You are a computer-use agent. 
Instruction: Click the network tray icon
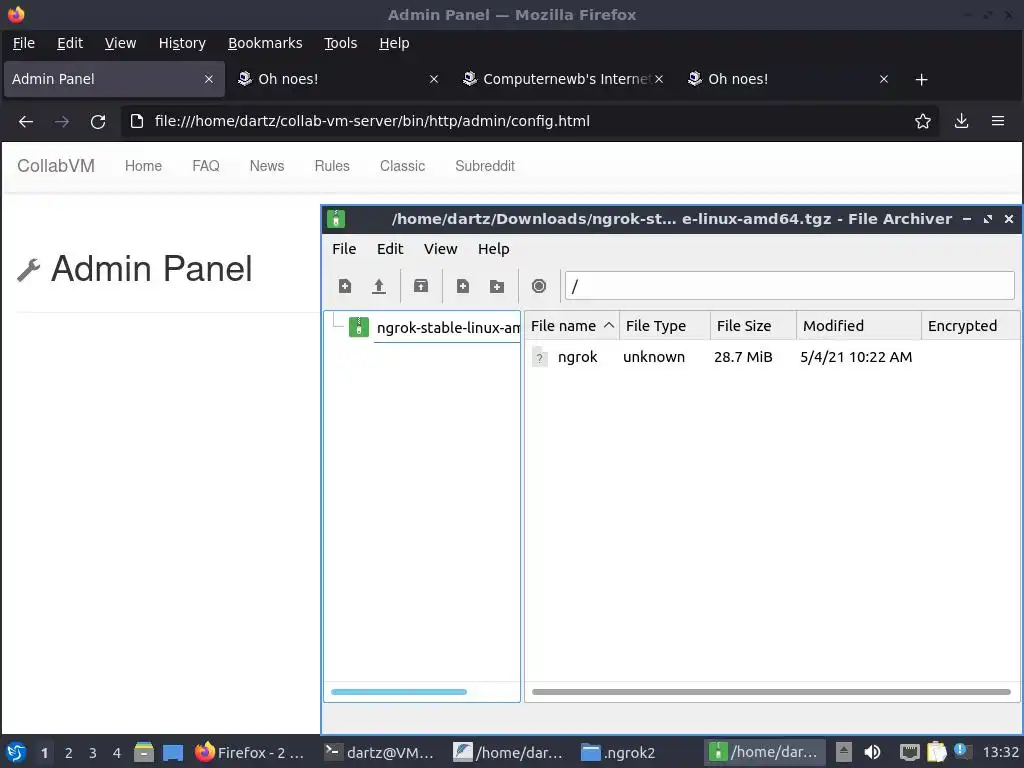click(x=909, y=752)
